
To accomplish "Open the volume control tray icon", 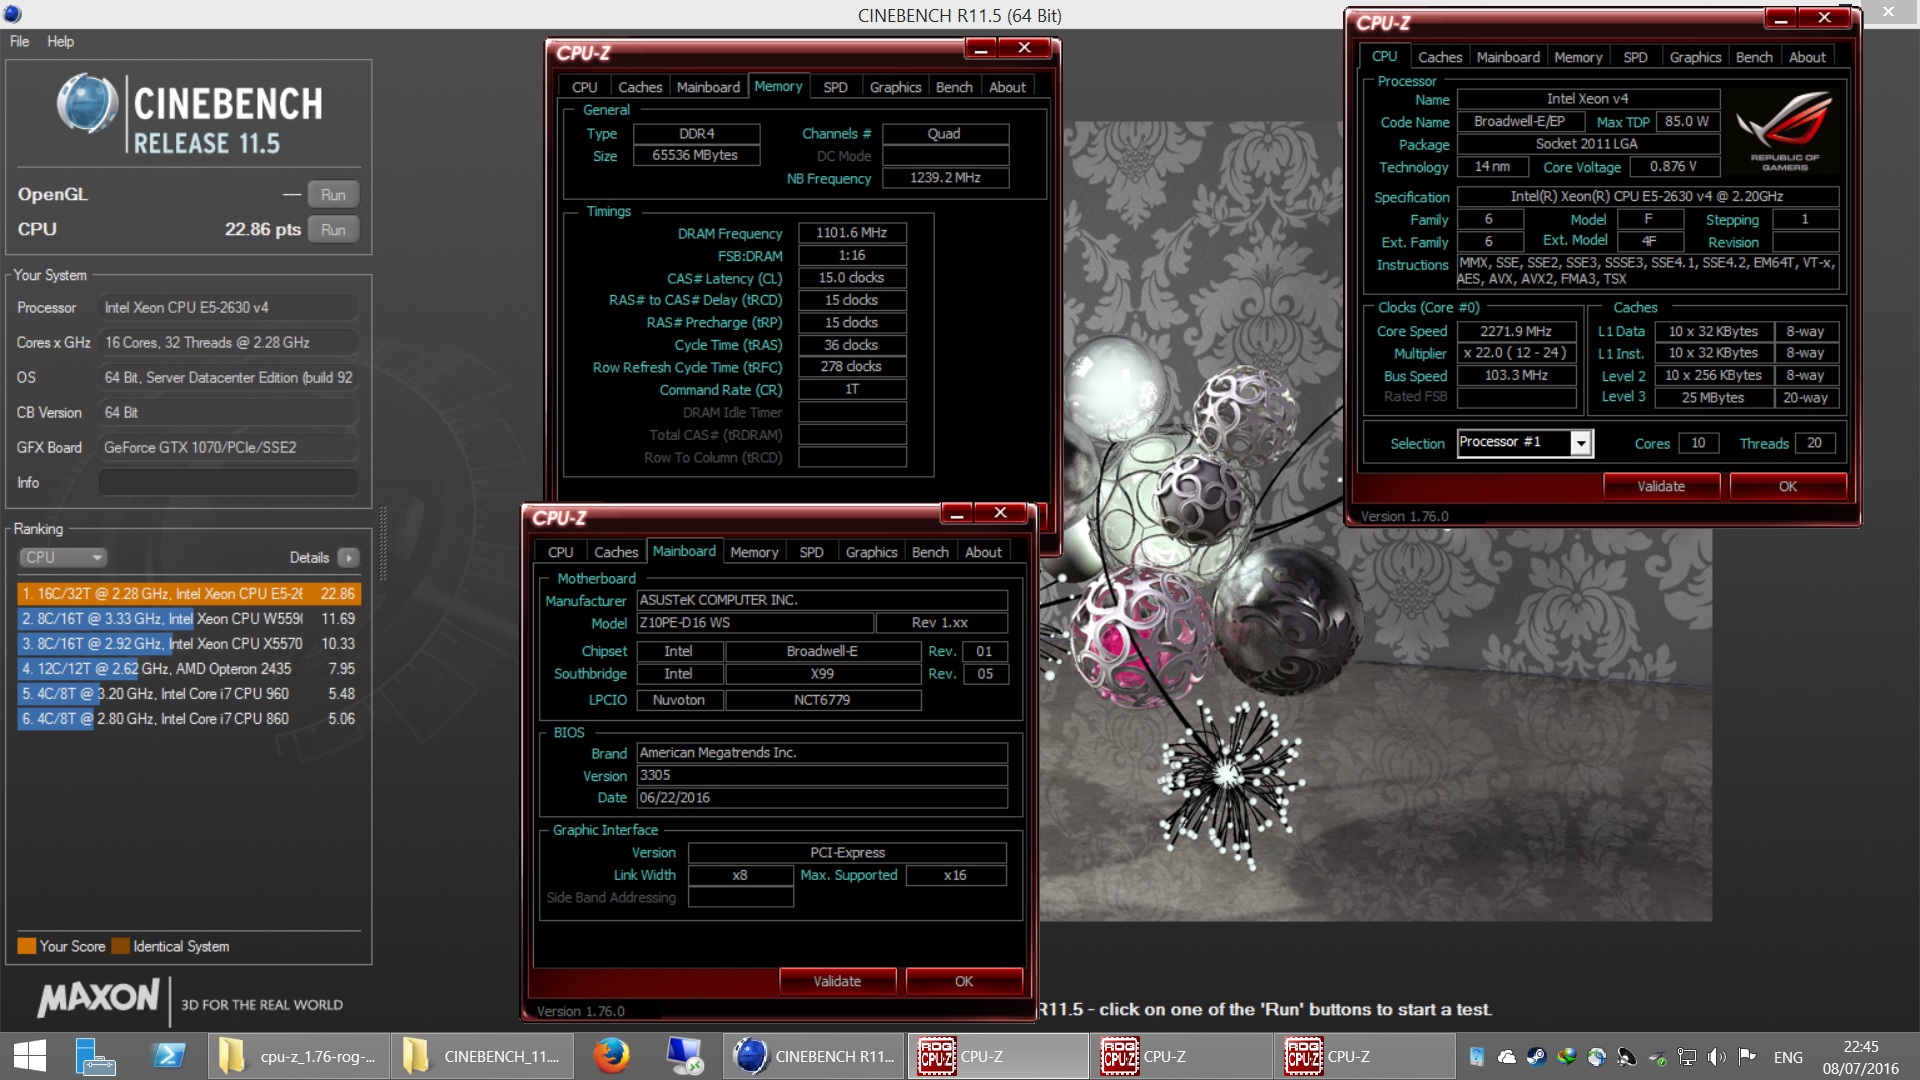I will point(1717,1057).
